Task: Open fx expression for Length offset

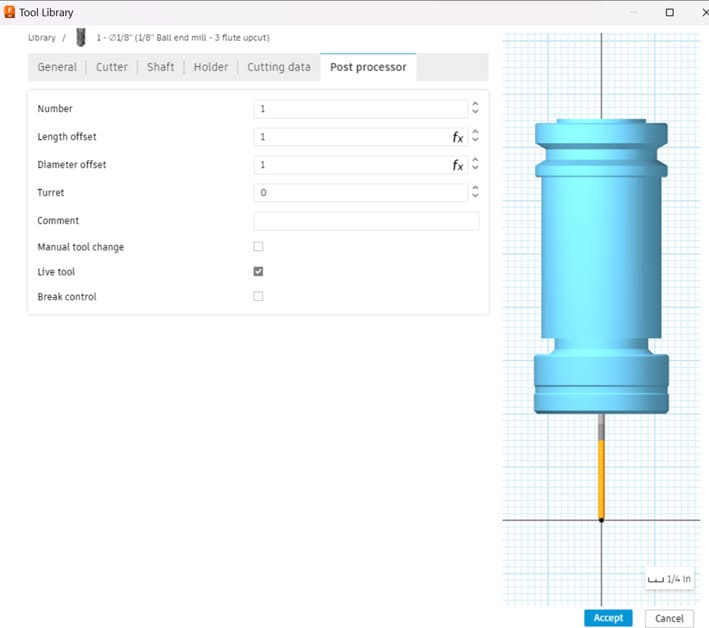Action: (x=458, y=137)
